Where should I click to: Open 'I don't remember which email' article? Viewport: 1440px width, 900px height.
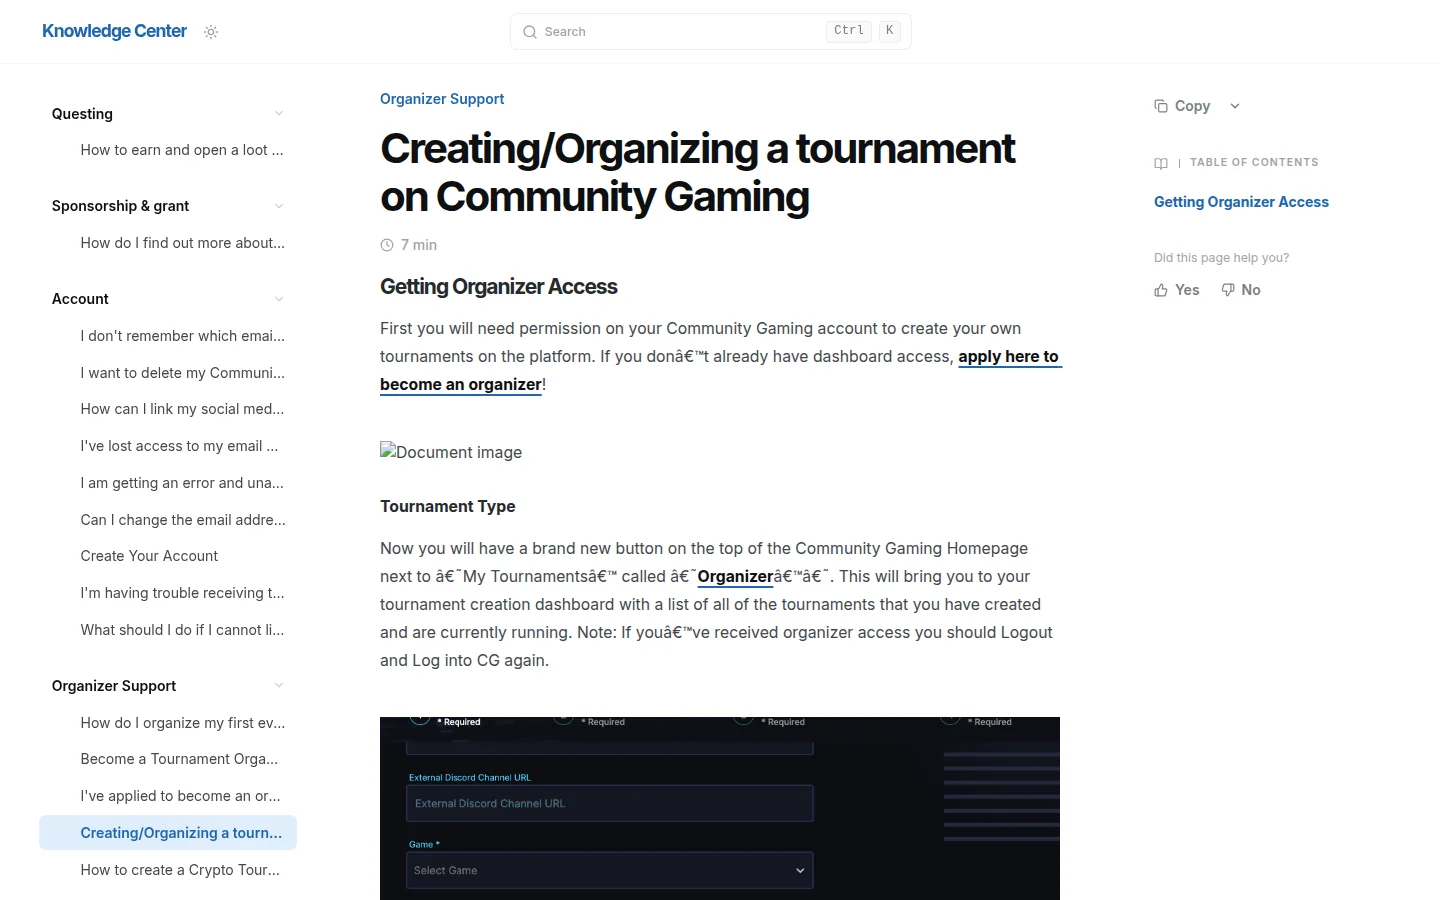tap(183, 336)
